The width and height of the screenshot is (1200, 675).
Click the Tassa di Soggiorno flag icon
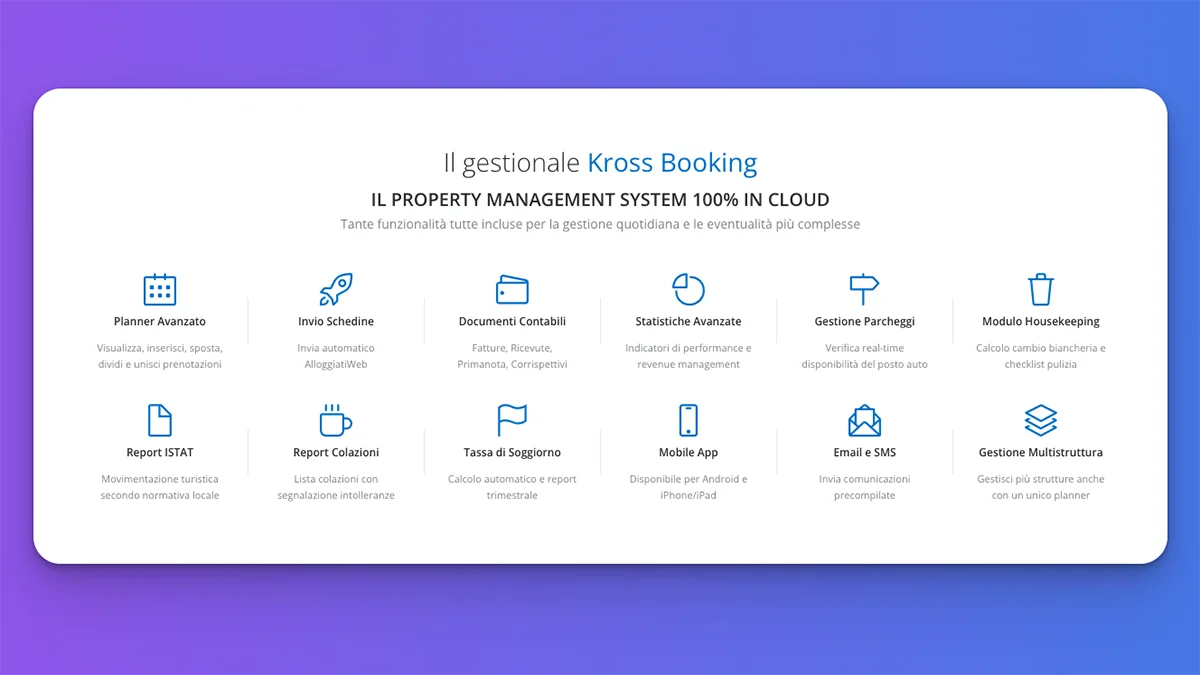point(512,420)
